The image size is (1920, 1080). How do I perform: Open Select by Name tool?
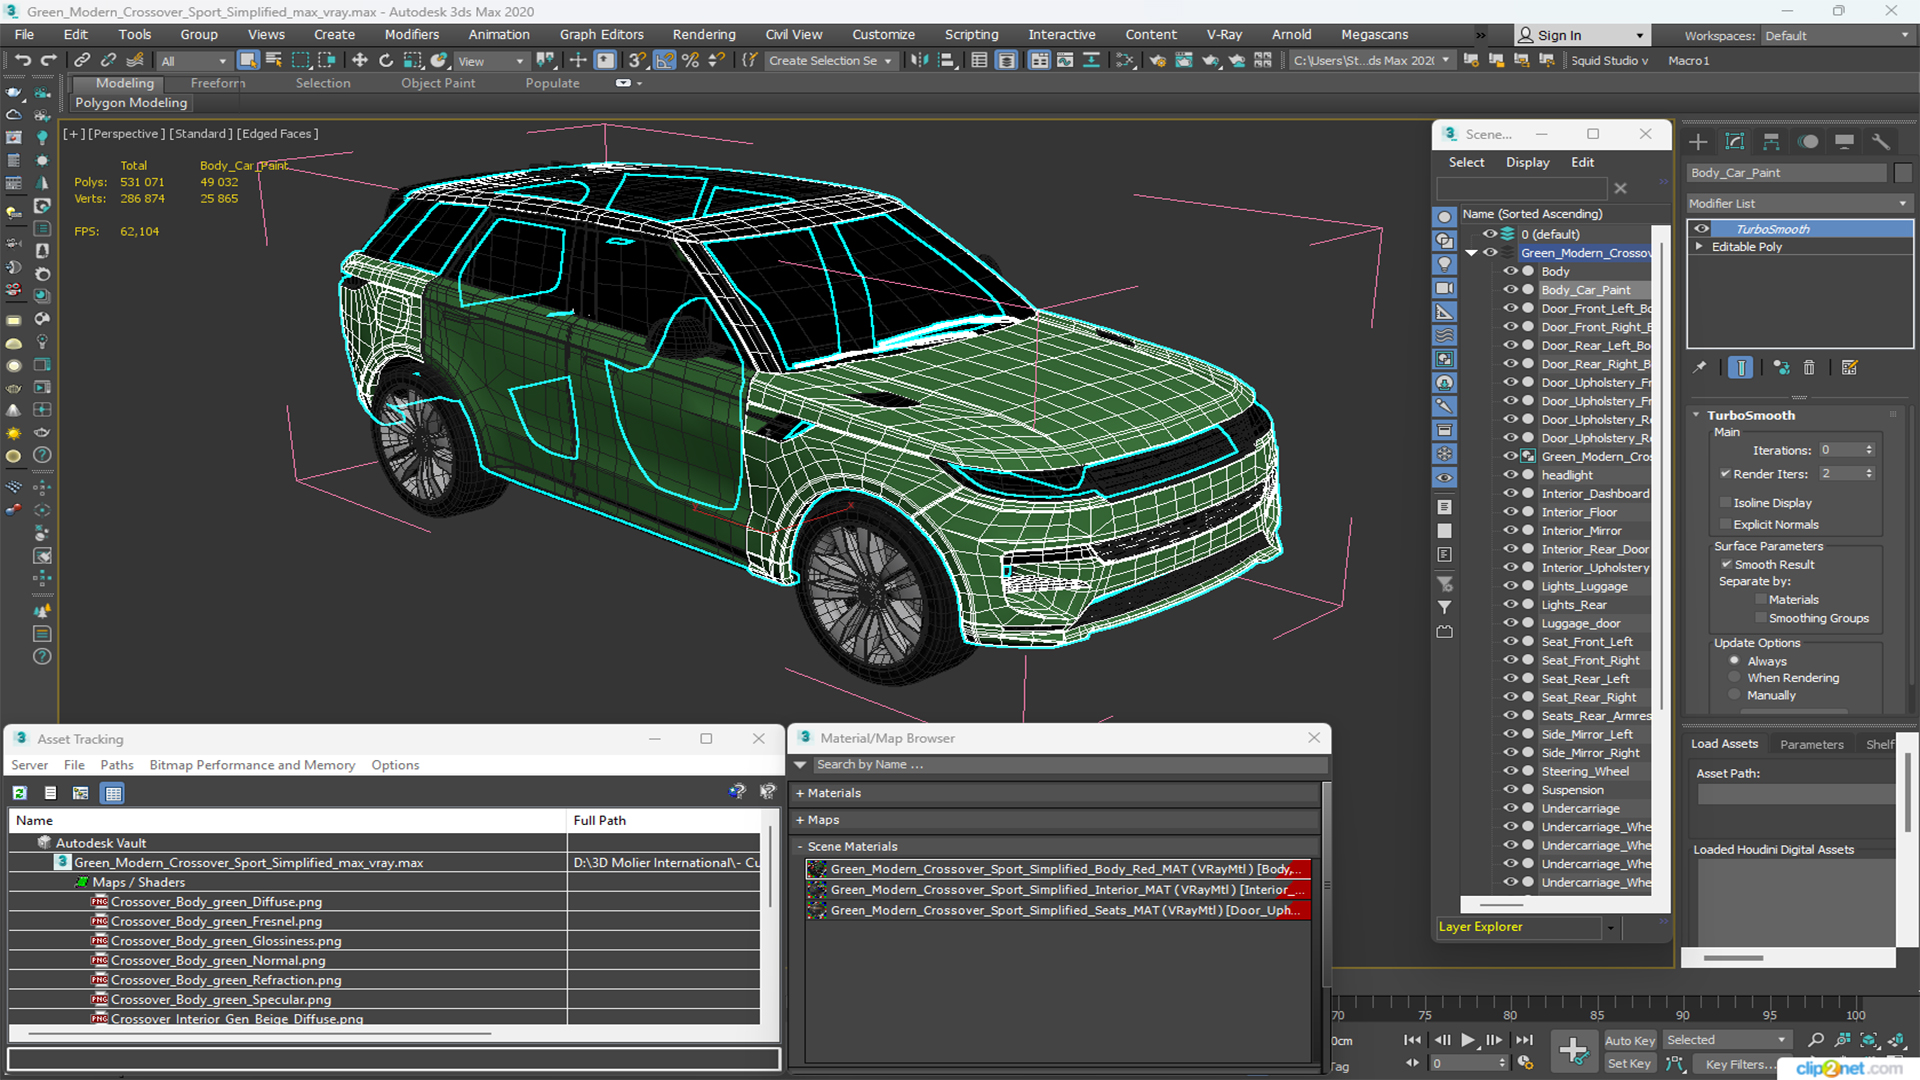pos(274,60)
